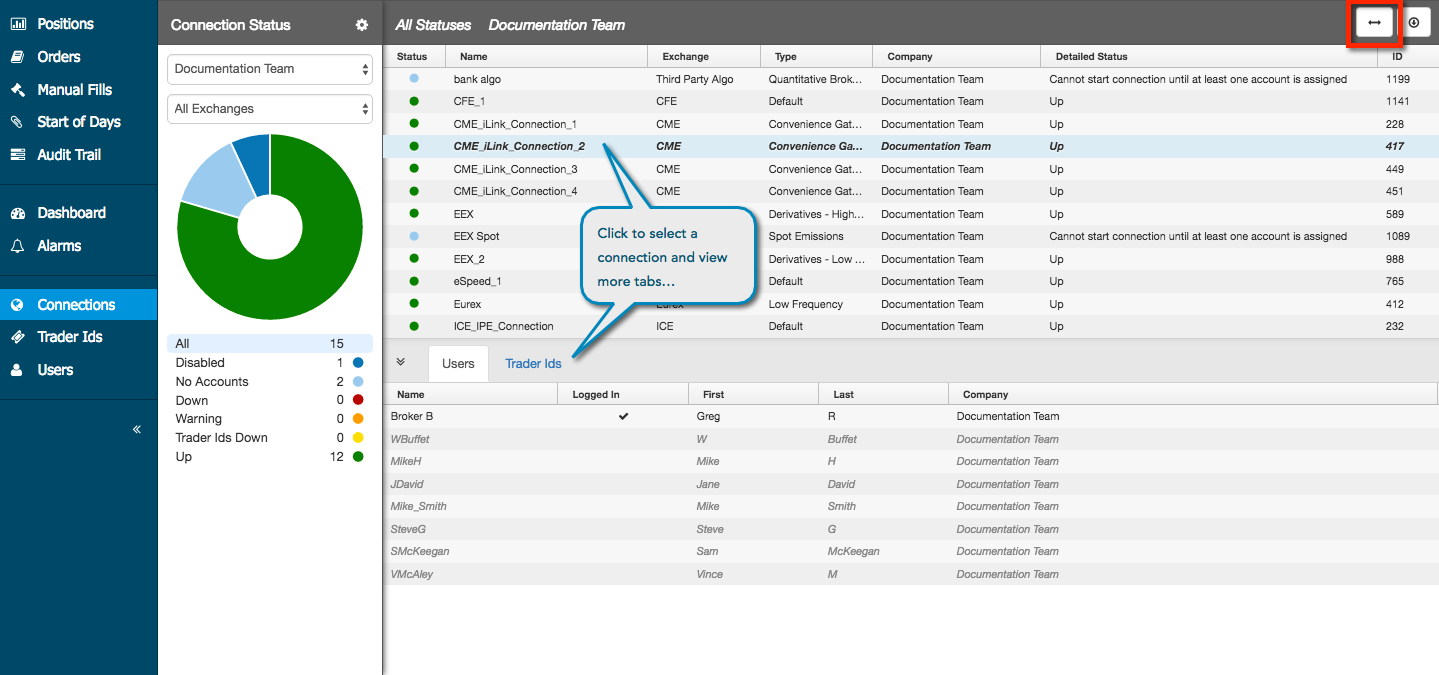Image resolution: width=1439 pixels, height=675 pixels.
Task: Open the Orders section icon
Action: coord(17,57)
